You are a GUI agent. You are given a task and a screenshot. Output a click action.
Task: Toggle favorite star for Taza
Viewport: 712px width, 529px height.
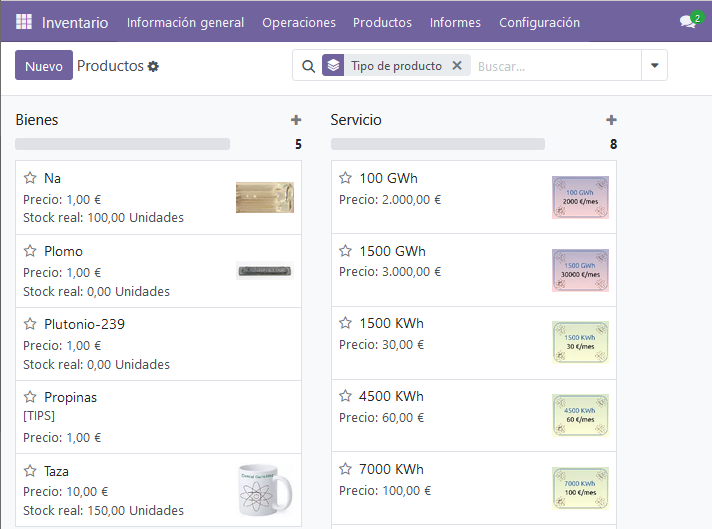coord(30,470)
